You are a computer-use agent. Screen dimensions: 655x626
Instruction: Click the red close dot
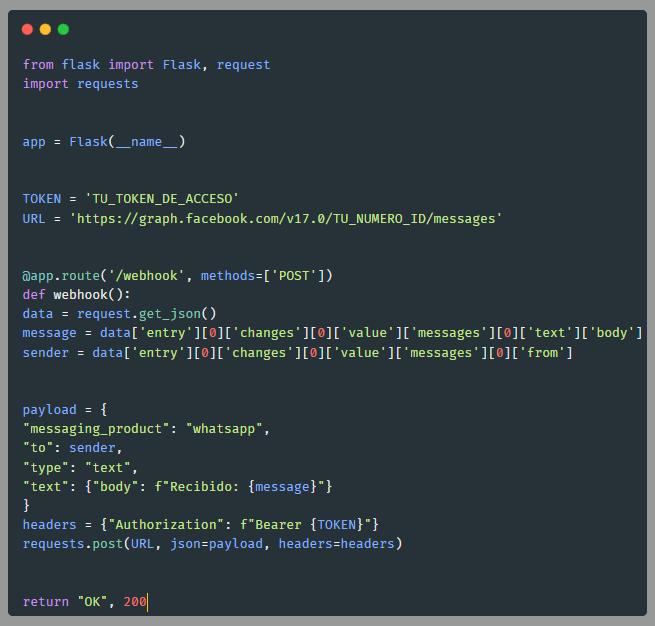click(x=27, y=29)
